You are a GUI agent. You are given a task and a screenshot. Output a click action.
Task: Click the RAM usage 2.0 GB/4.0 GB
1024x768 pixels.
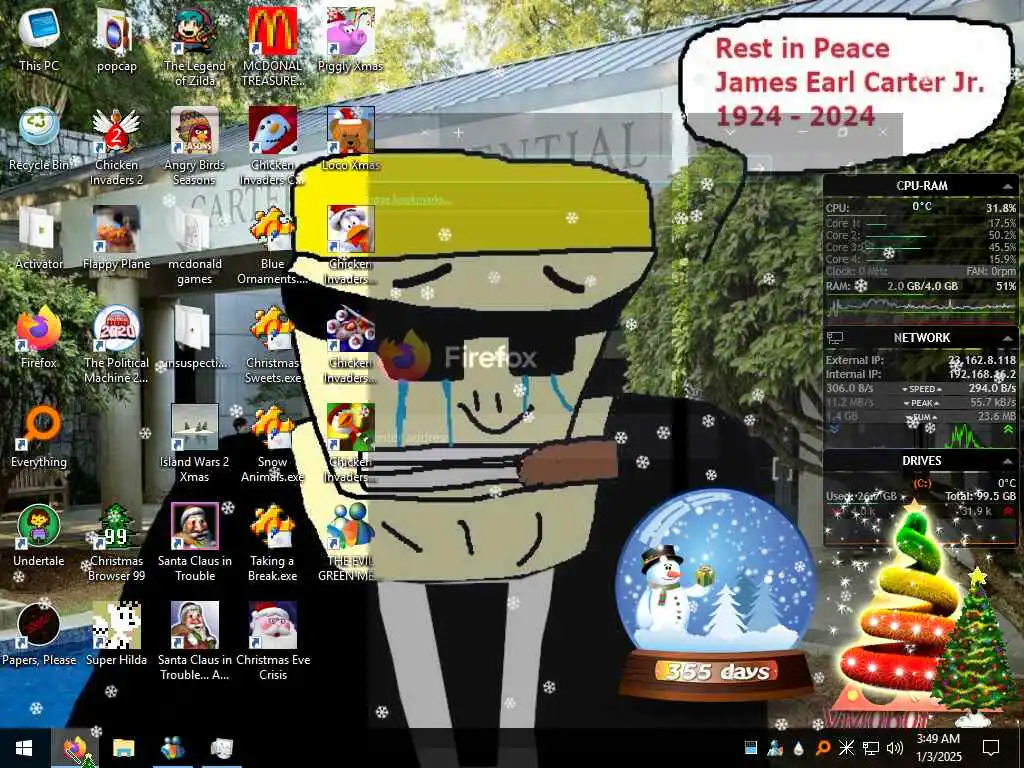click(x=922, y=286)
